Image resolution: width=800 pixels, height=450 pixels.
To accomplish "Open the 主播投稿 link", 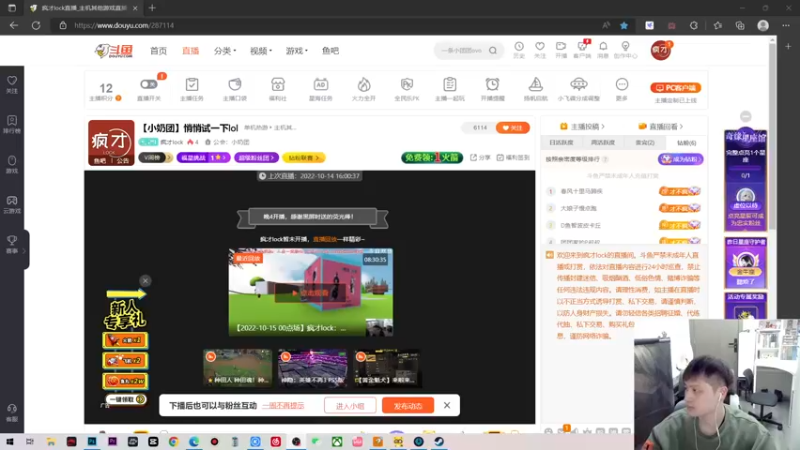I will click(x=582, y=126).
